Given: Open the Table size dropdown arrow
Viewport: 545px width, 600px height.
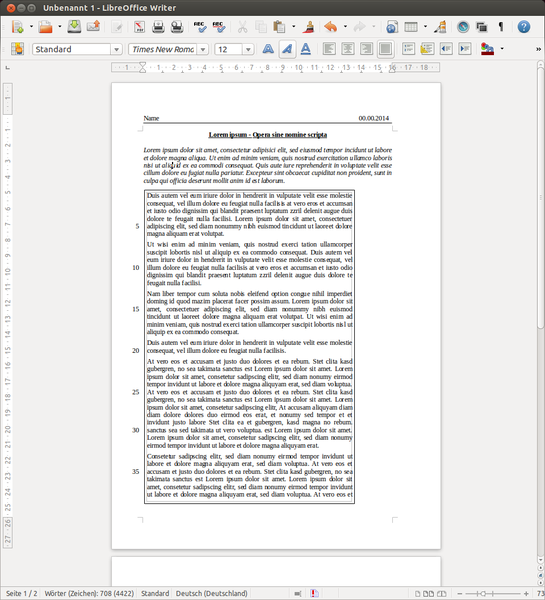Looking at the screenshot, I should coord(425,27).
